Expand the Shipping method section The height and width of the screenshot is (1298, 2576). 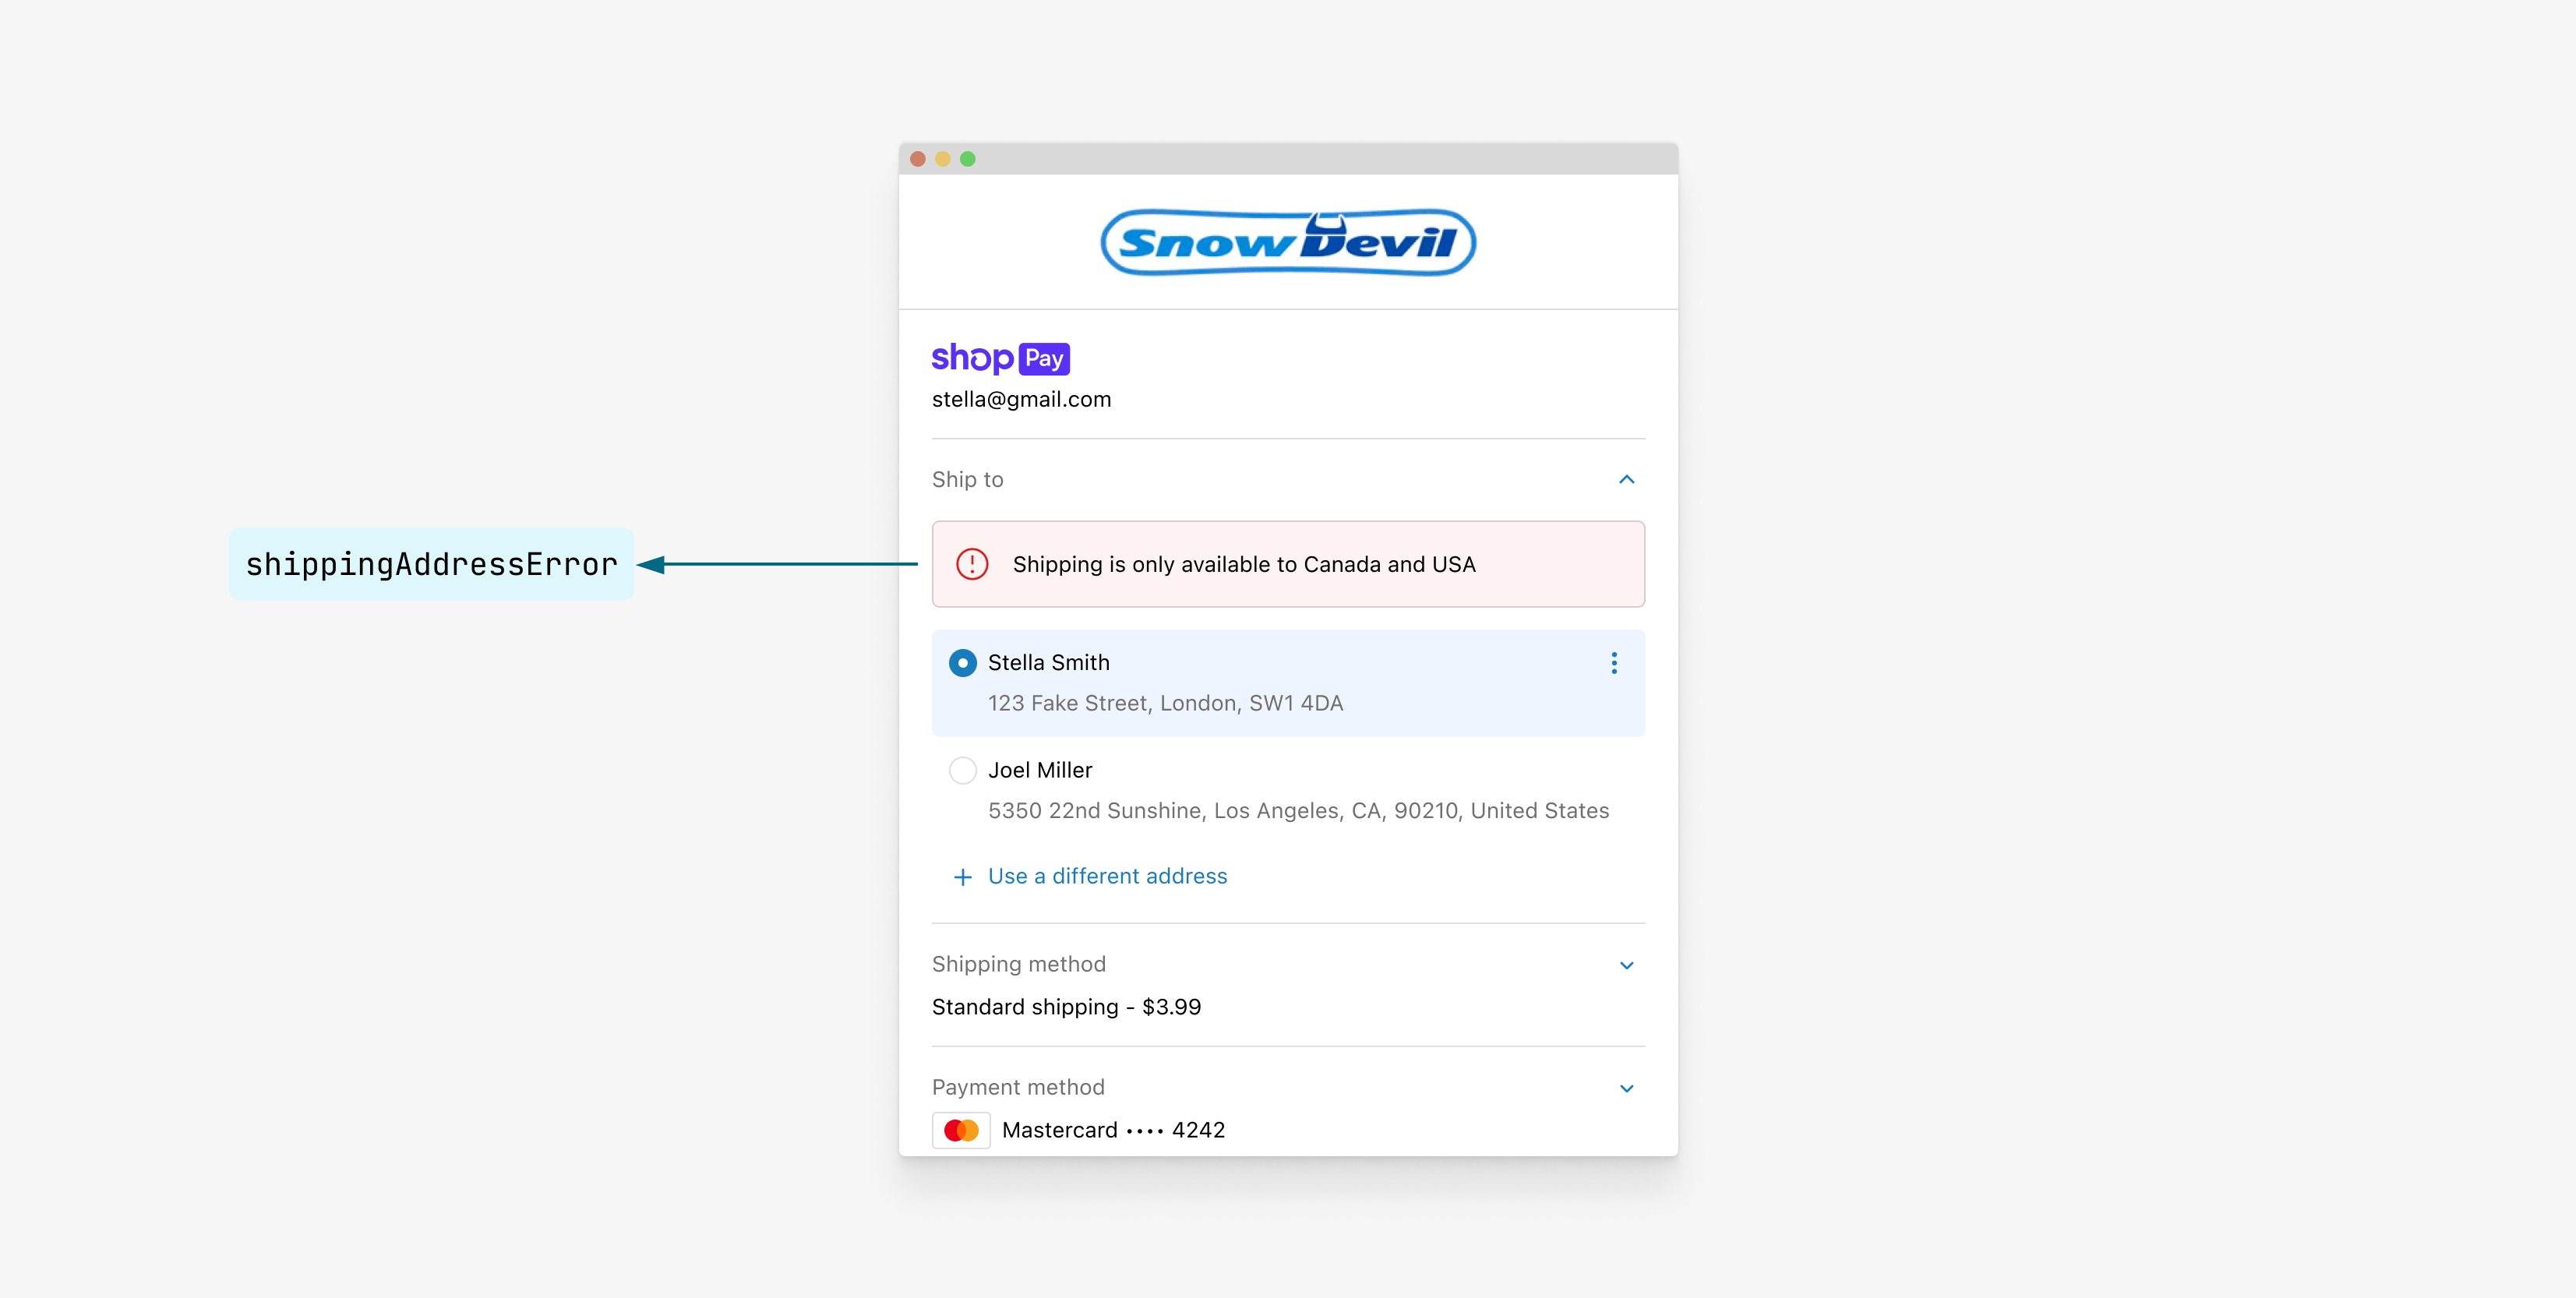point(1626,965)
